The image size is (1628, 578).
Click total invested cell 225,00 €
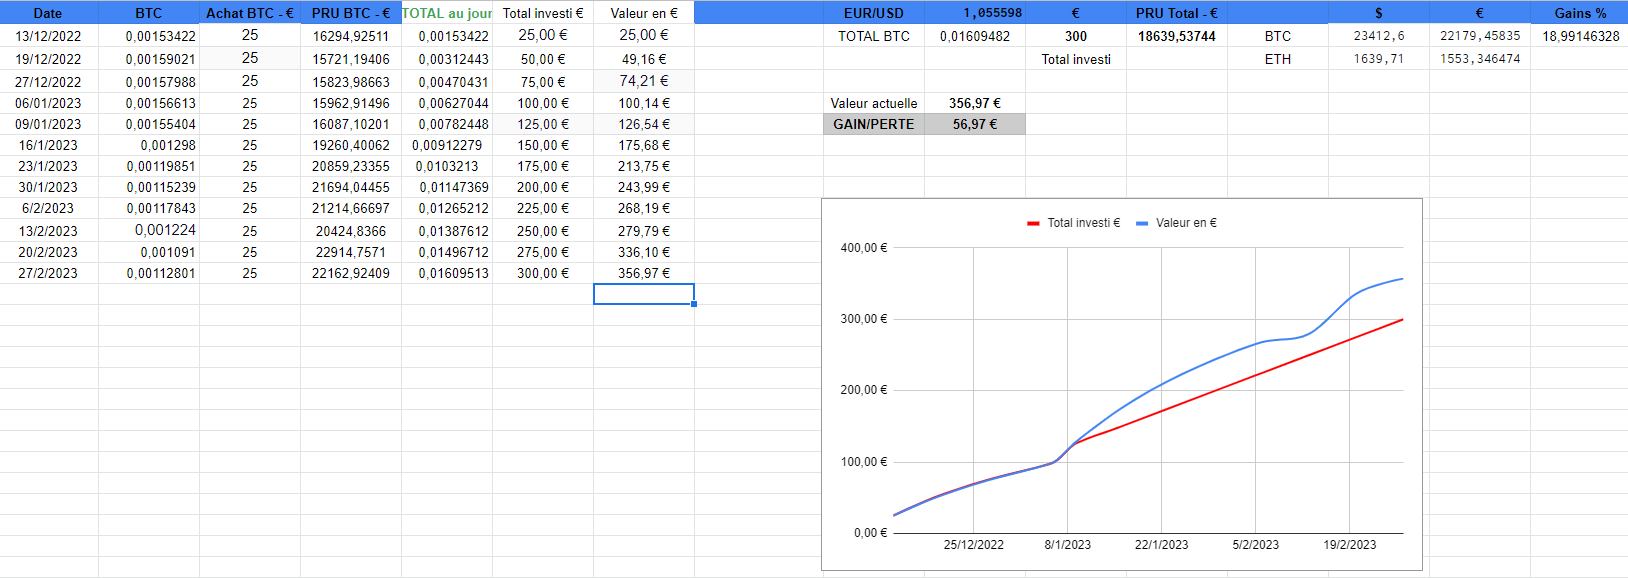pyautogui.click(x=543, y=208)
